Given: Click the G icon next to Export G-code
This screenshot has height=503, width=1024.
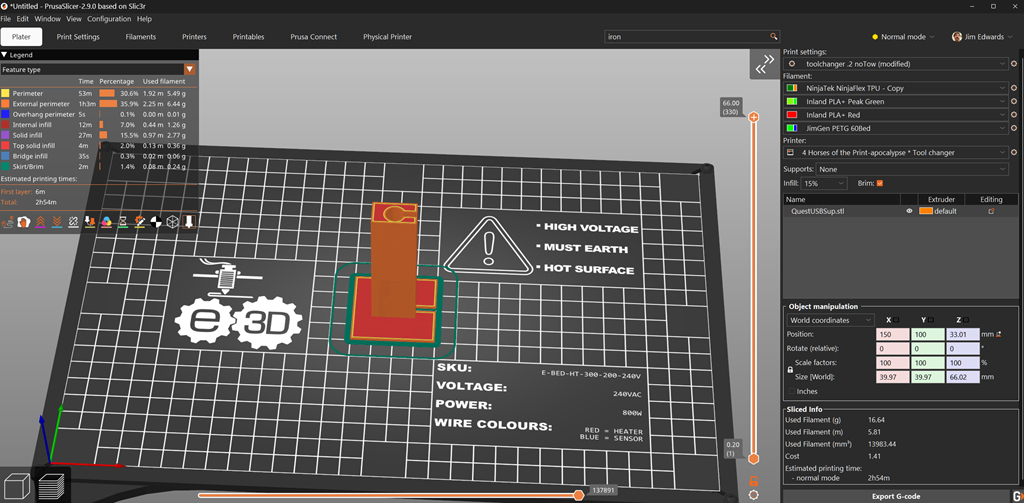Looking at the screenshot, I should 1017,496.
